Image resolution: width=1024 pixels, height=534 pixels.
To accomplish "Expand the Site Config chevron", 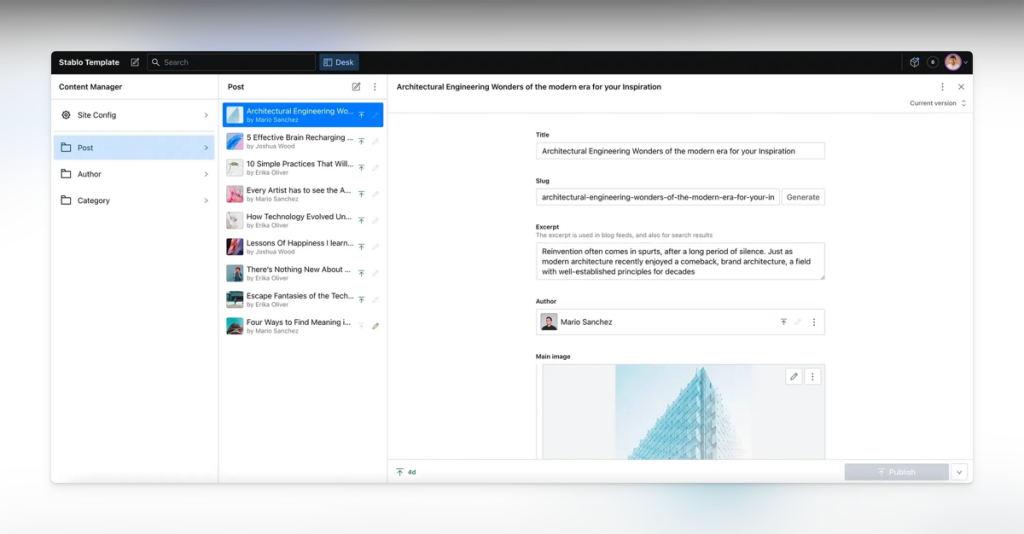I will [206, 116].
